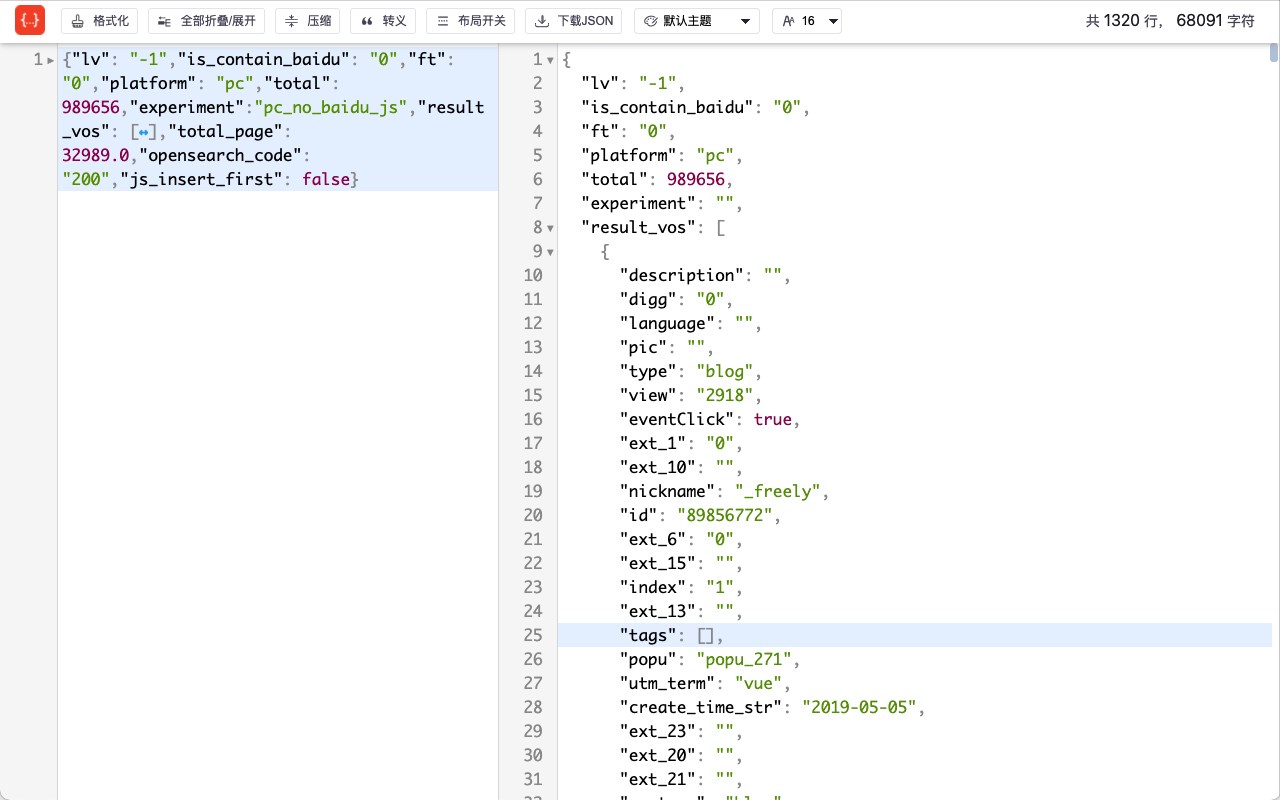The height and width of the screenshot is (800, 1280).
Task: Toggle 全部折叠/展开 fold all button
Action: (207, 21)
